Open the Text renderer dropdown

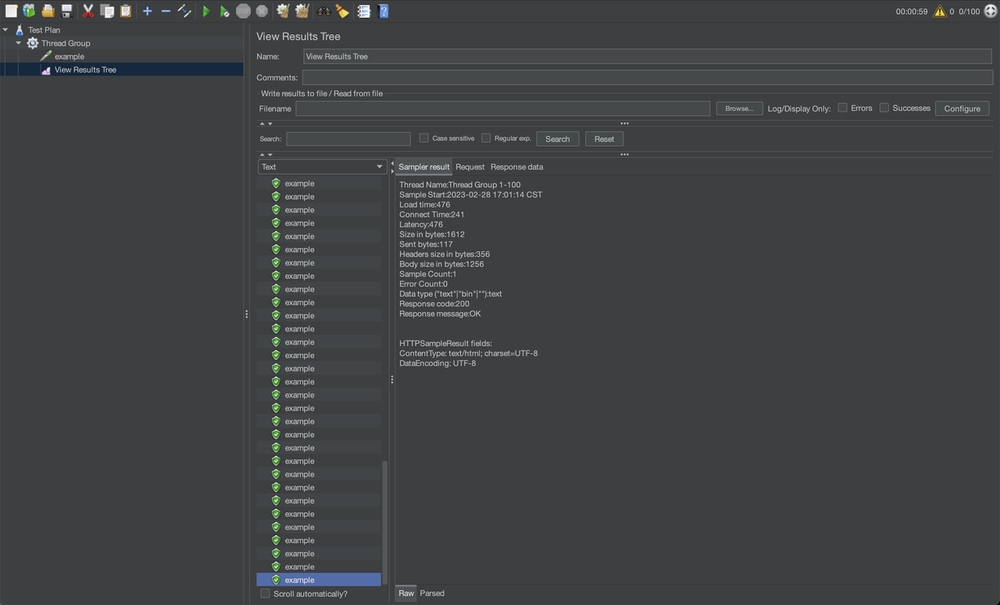[321, 167]
